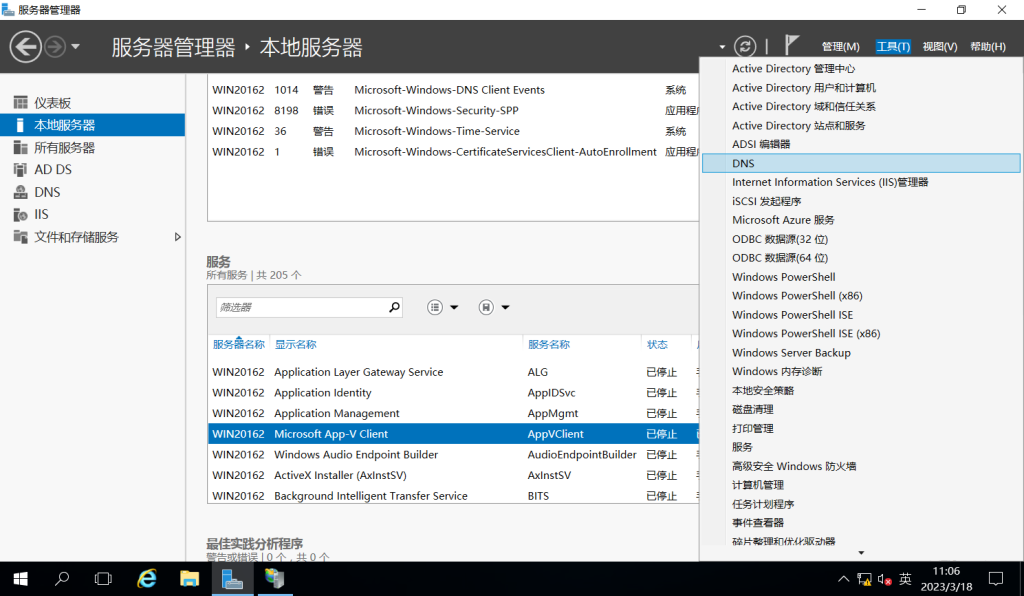
Task: Select the Microsoft-Windows-DNS Client Events row
Action: 453,90
